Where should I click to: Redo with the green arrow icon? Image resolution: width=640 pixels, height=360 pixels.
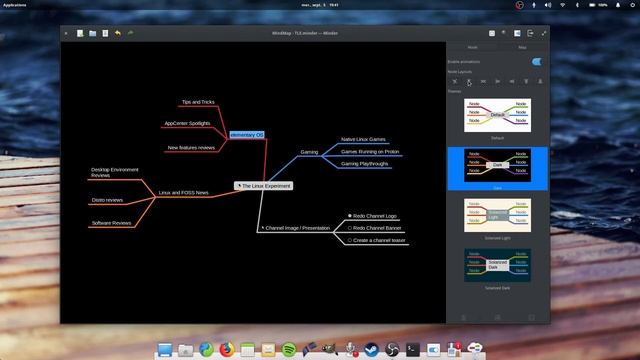pos(130,33)
